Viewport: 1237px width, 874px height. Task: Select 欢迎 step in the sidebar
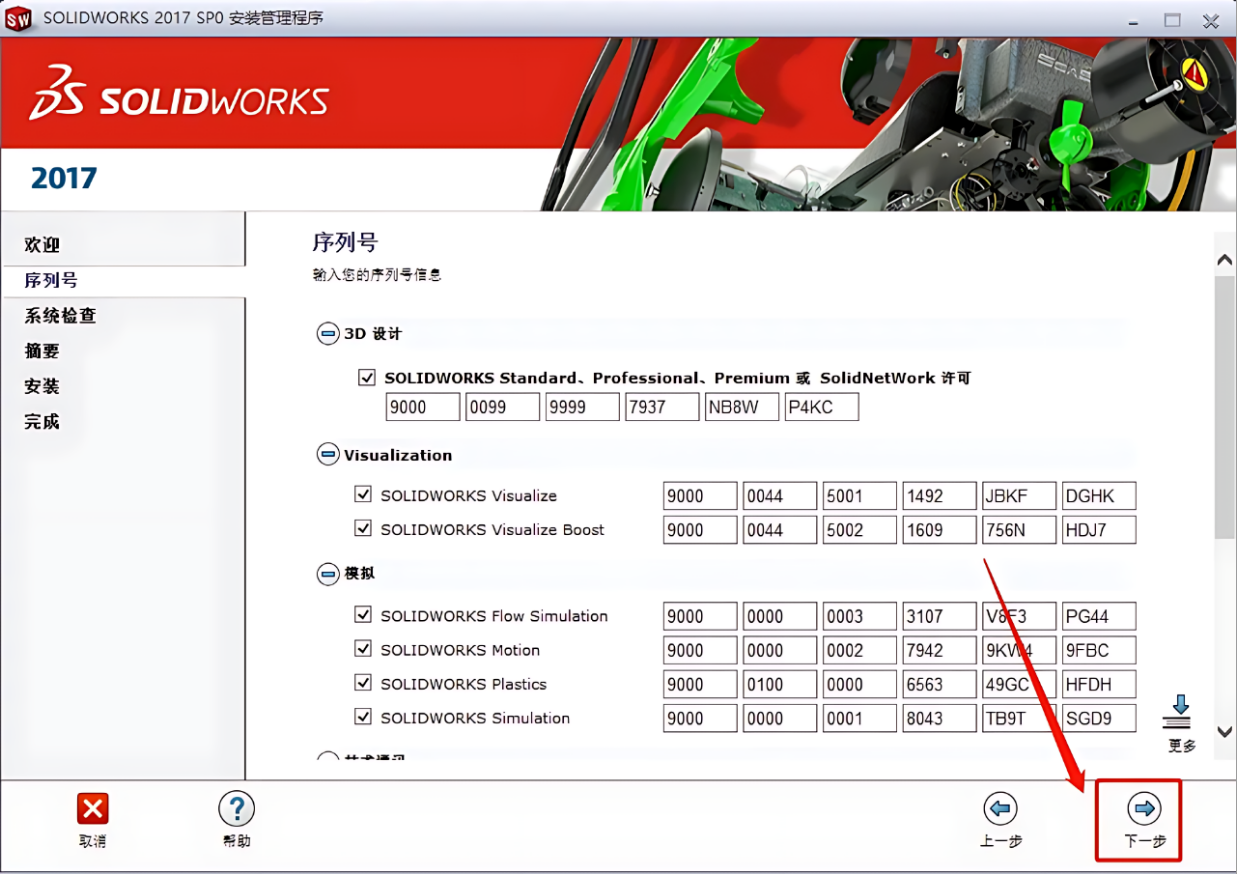[x=42, y=245]
